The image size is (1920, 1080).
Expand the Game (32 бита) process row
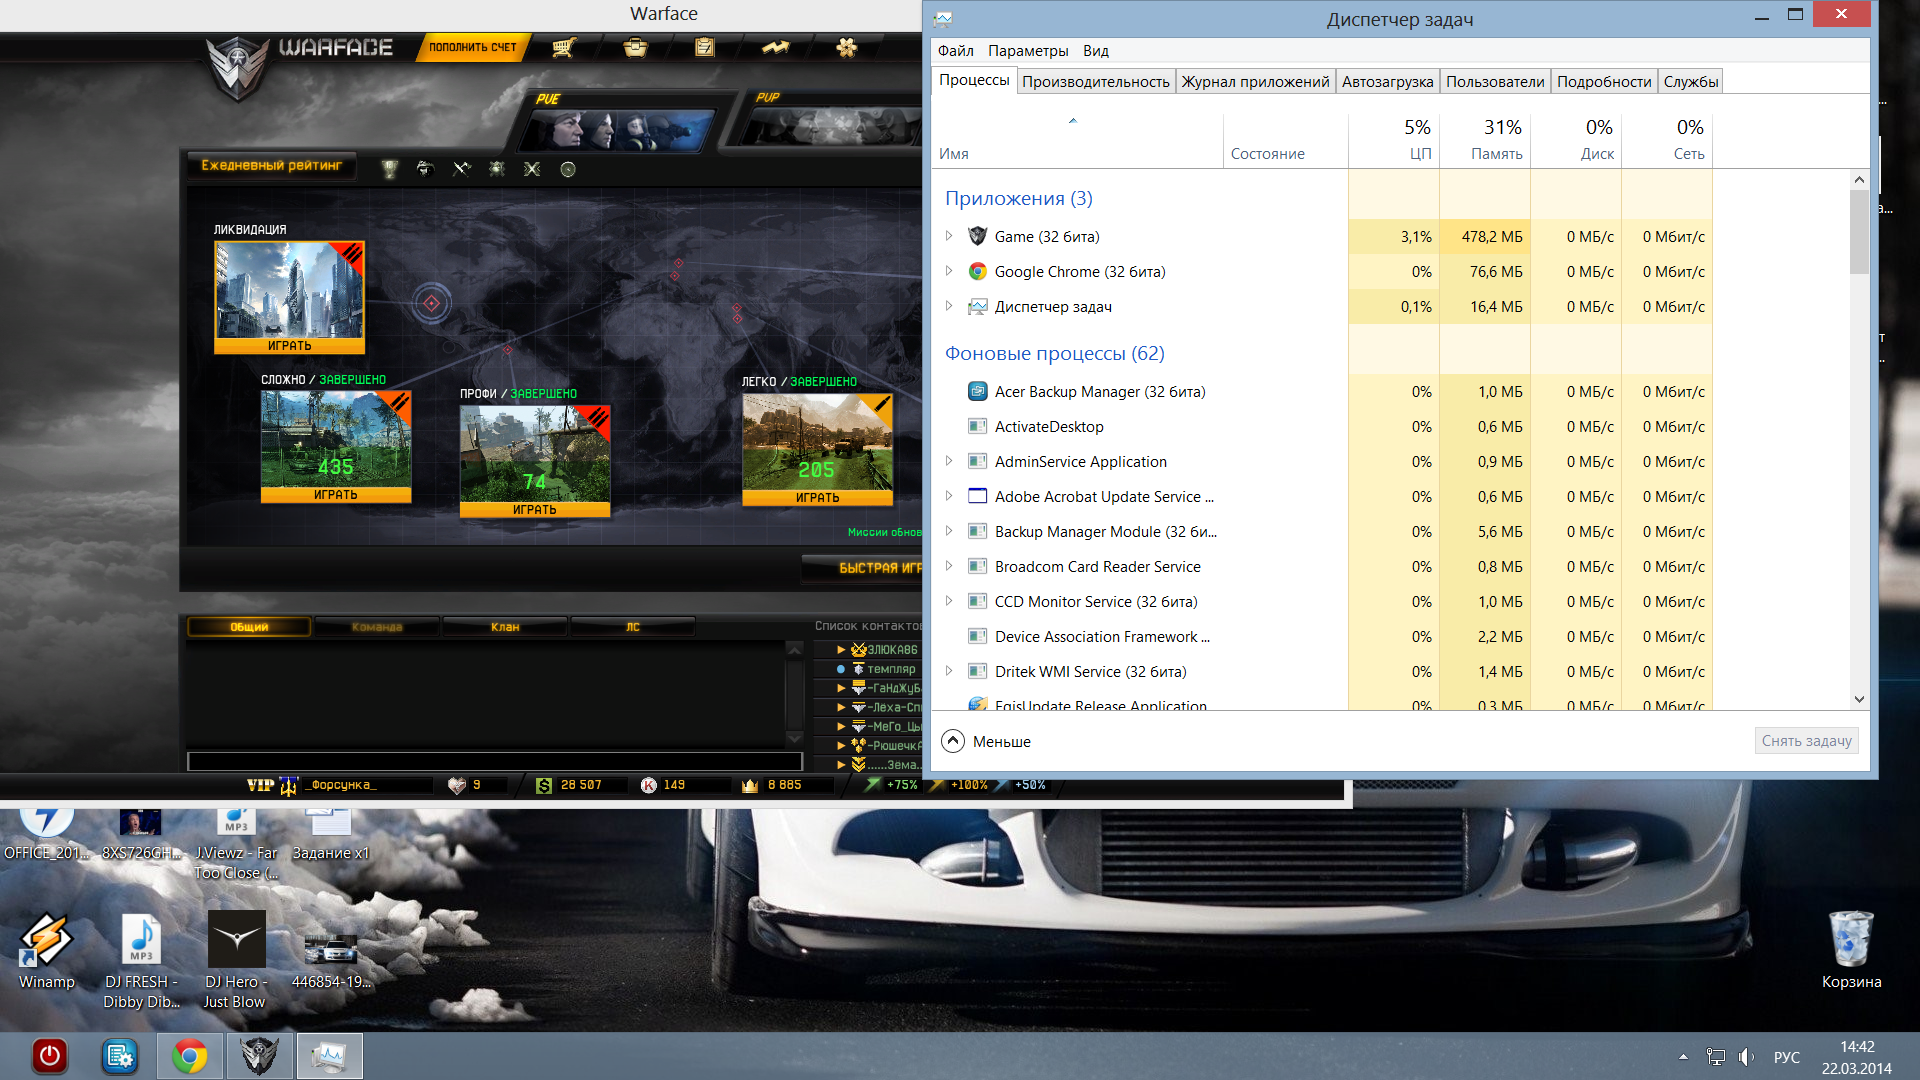click(x=949, y=236)
